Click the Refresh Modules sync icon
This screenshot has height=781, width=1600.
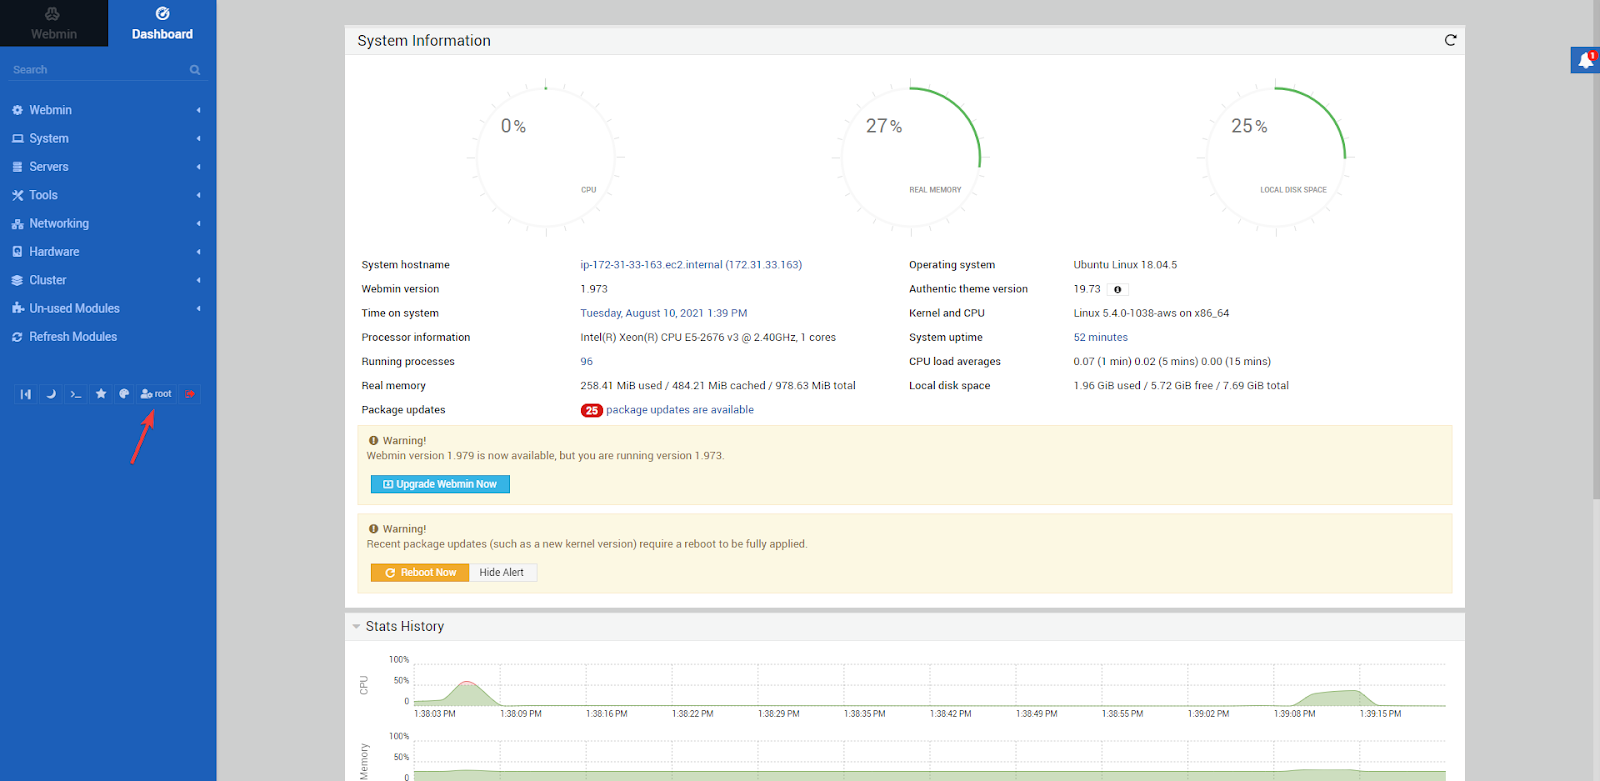pos(17,337)
